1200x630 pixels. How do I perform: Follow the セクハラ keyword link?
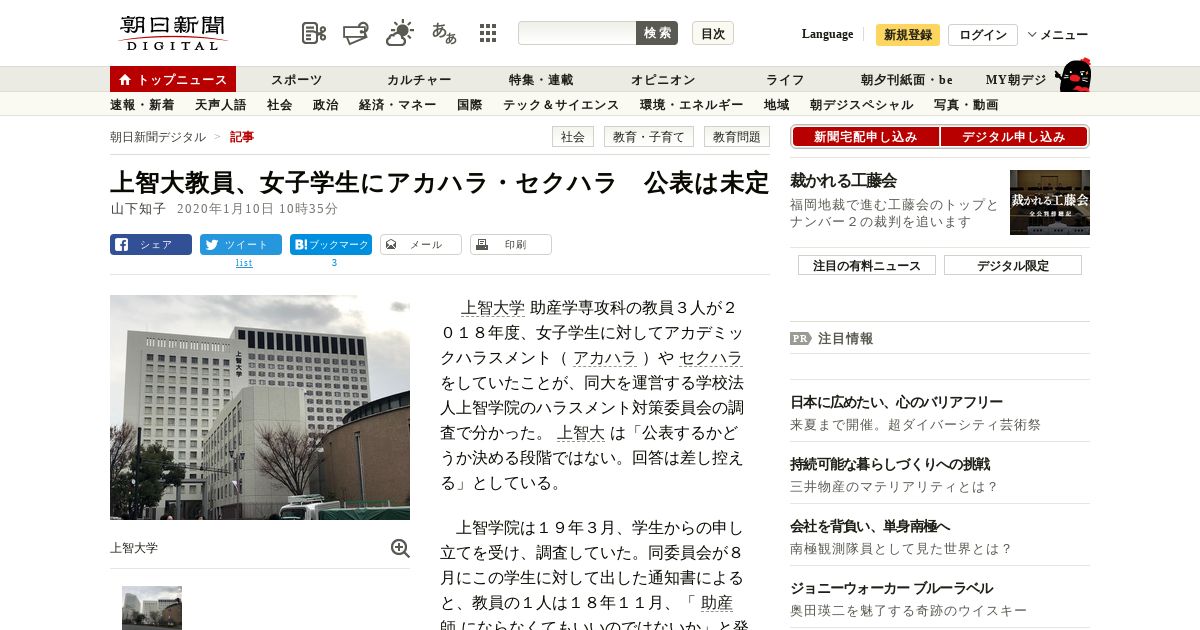point(711,358)
